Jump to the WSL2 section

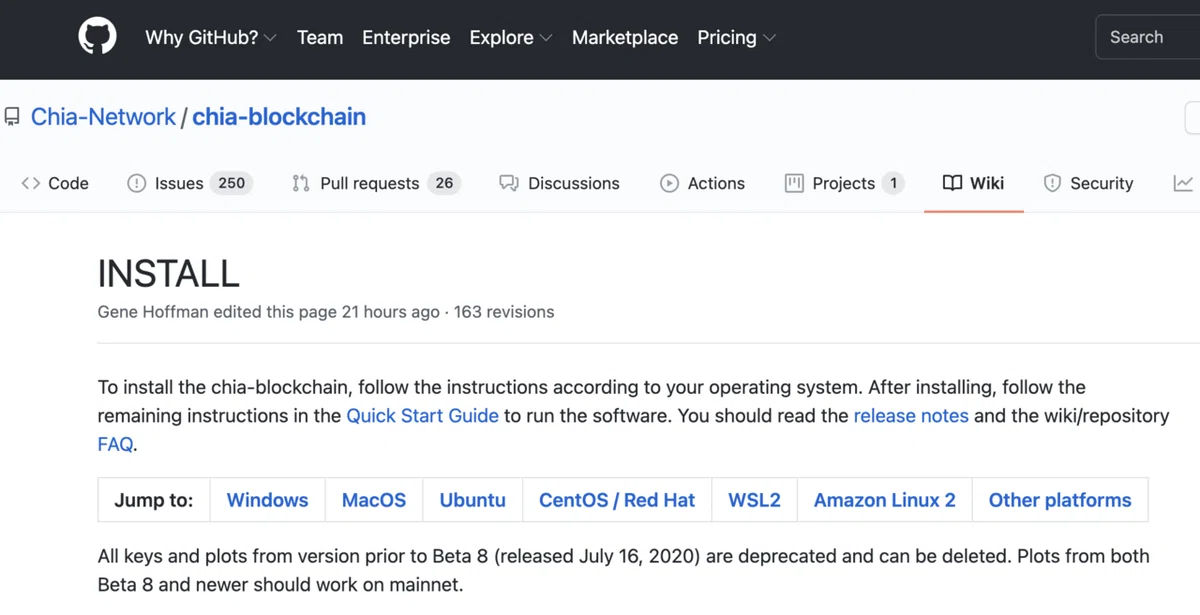(754, 500)
